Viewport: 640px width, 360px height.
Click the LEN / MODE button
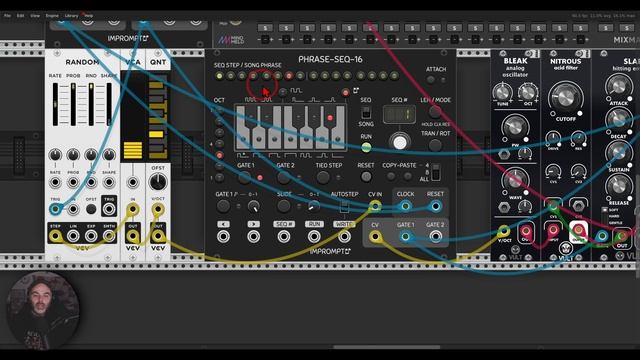[435, 111]
